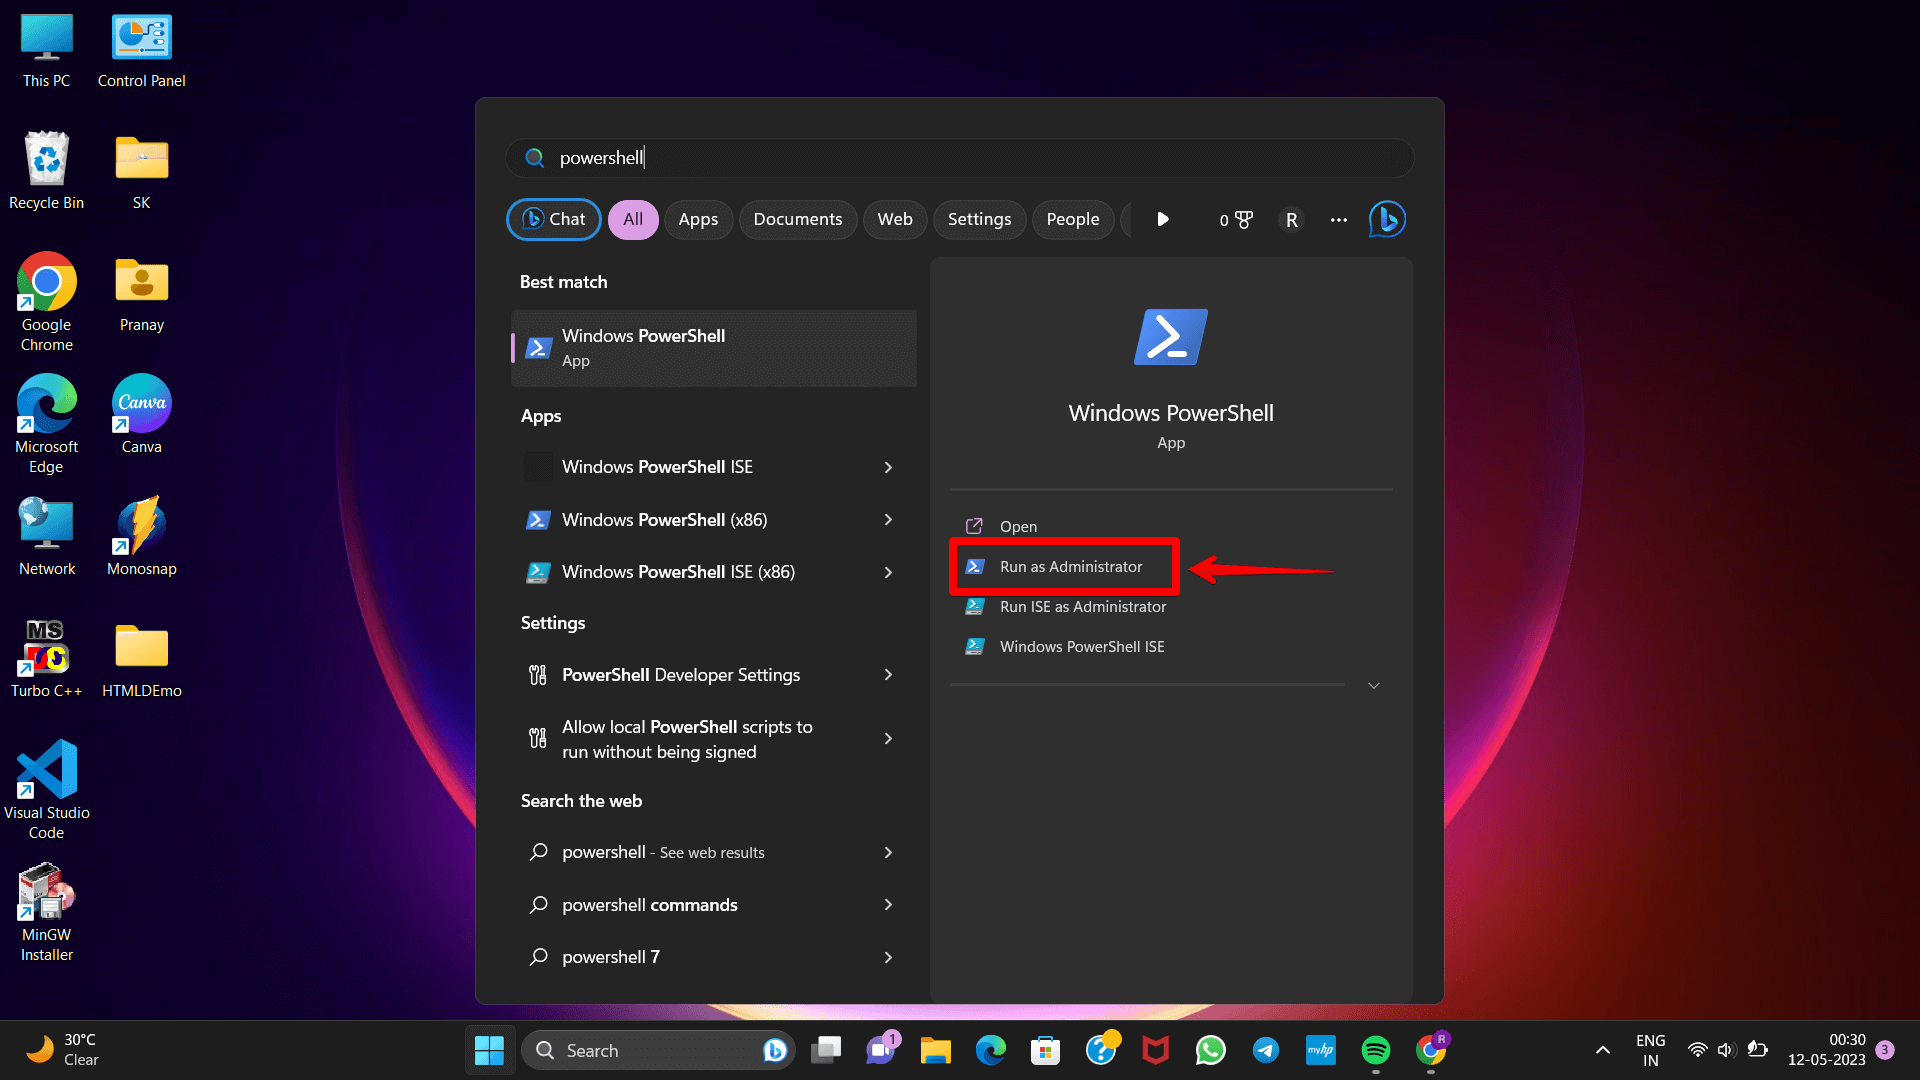
Task: Show hidden system tray icons
Action: [x=1603, y=1050]
